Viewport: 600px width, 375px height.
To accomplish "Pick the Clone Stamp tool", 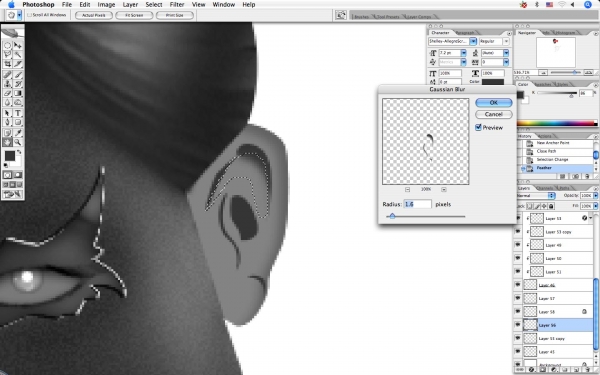I will (x=7, y=84).
